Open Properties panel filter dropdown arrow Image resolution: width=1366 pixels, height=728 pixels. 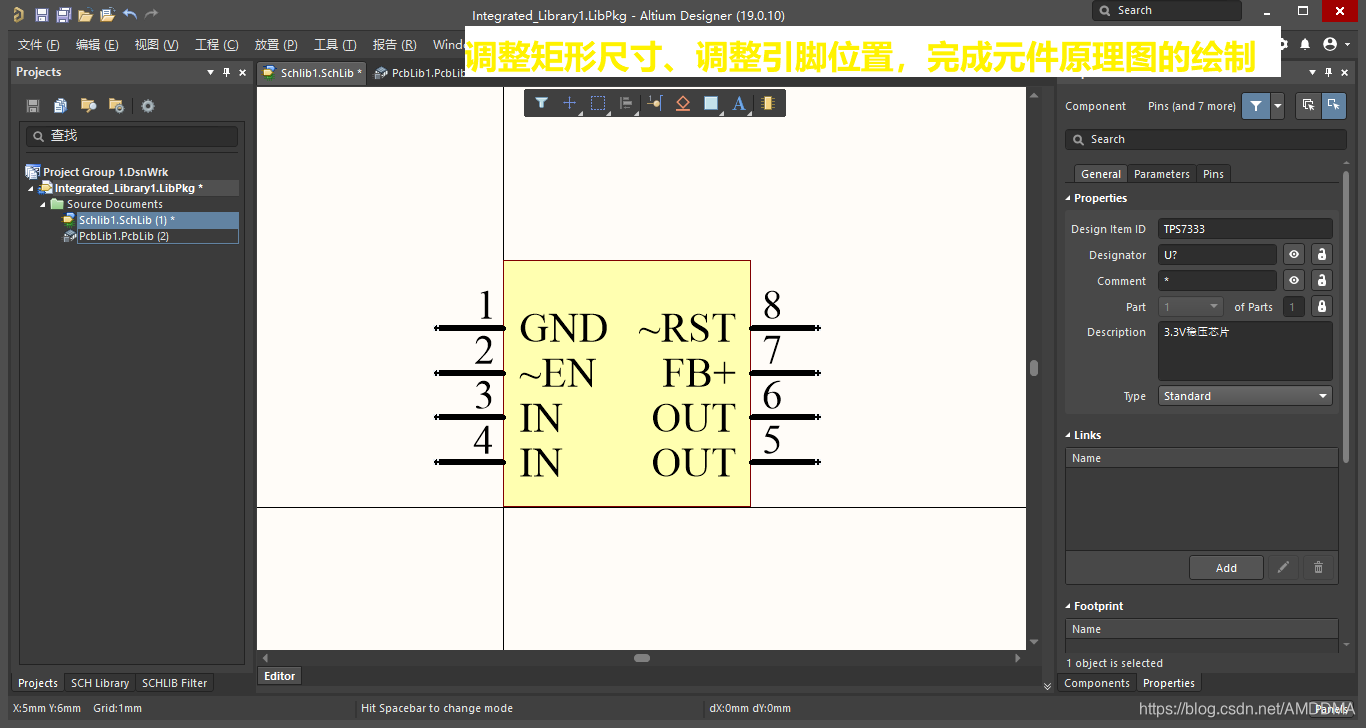1277,106
